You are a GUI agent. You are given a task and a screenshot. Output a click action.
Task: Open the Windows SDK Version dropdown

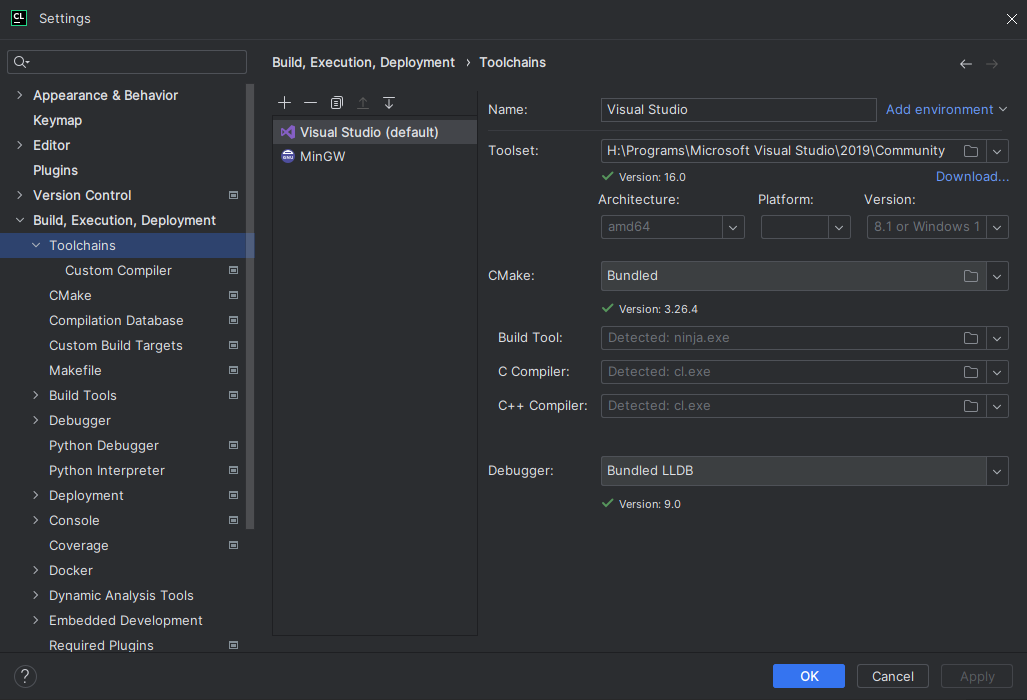pyautogui.click(x=996, y=227)
